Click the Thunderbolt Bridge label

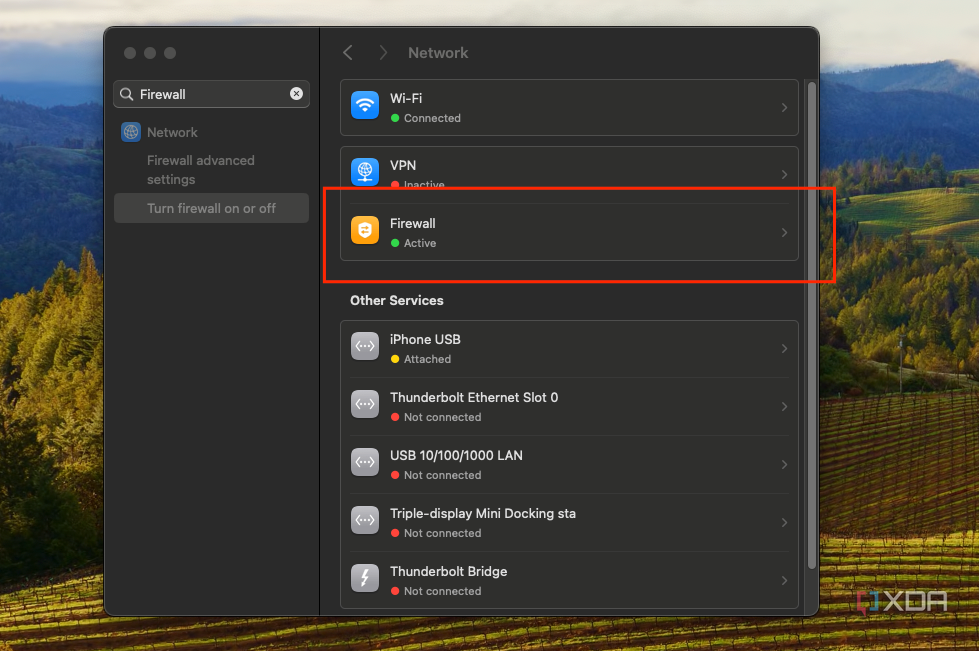tap(448, 572)
